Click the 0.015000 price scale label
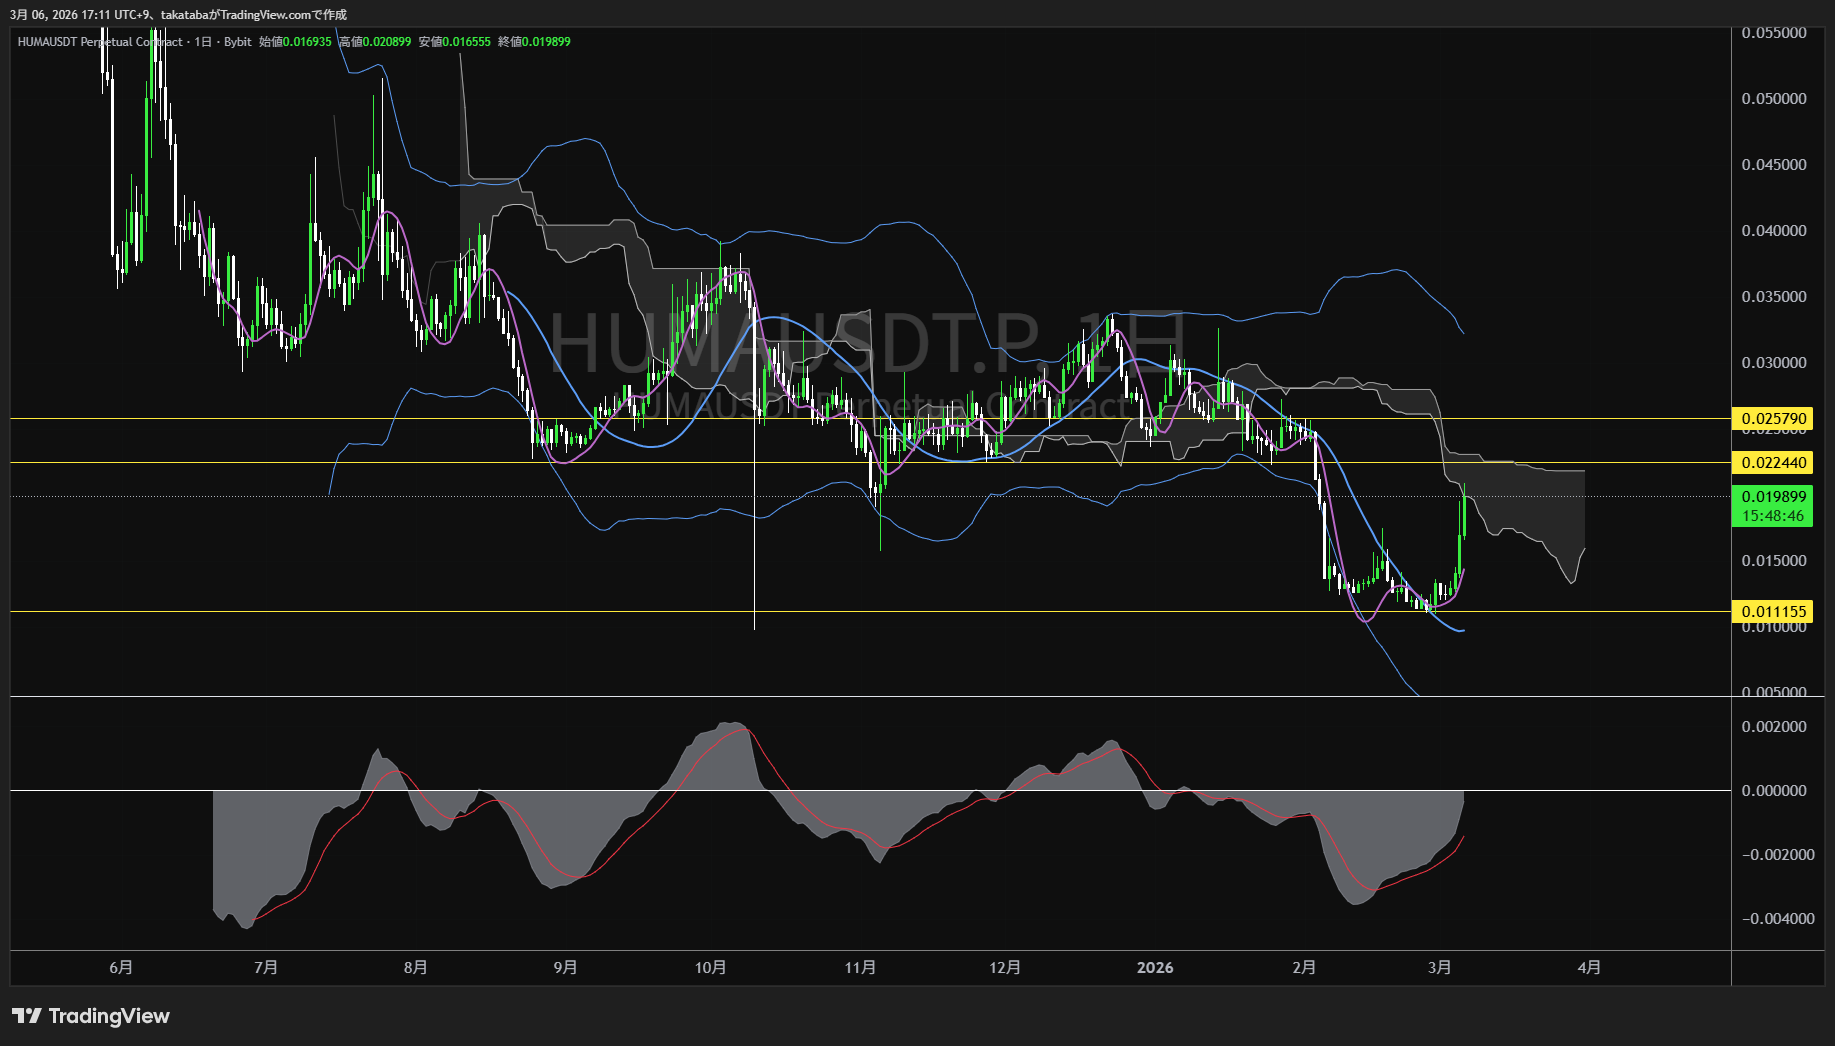The height and width of the screenshot is (1046, 1835). tap(1773, 561)
